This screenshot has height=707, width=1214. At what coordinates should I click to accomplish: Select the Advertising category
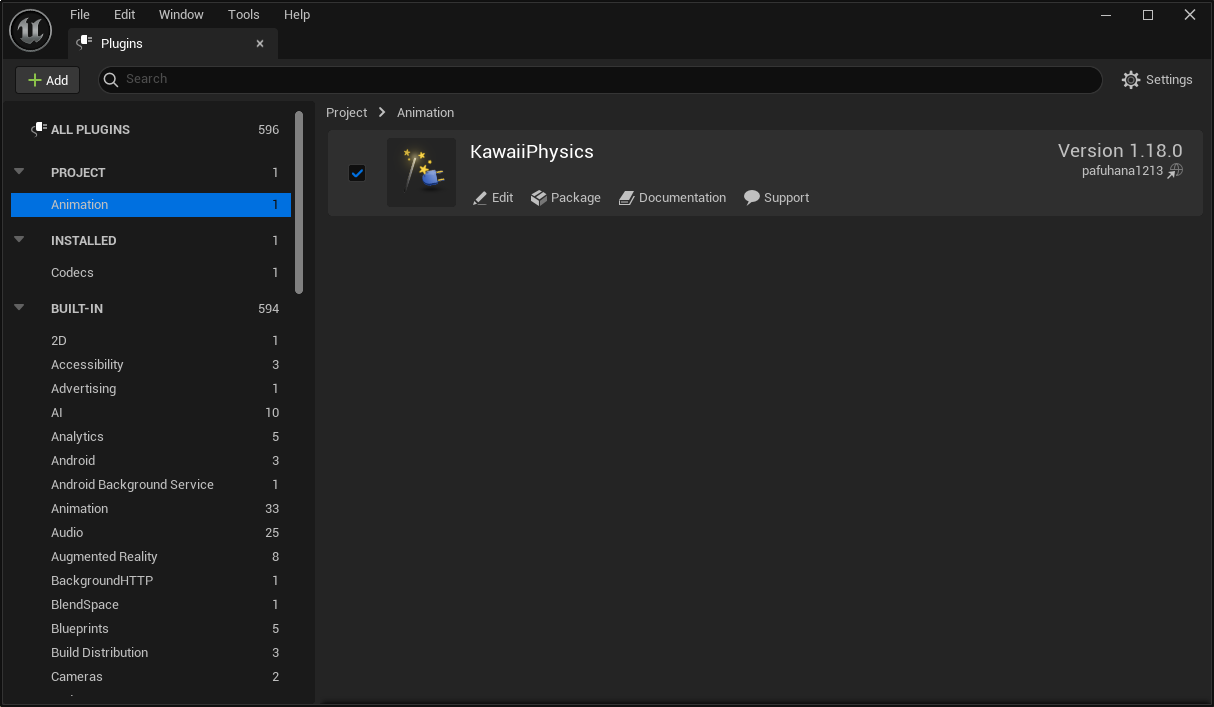tap(151, 389)
